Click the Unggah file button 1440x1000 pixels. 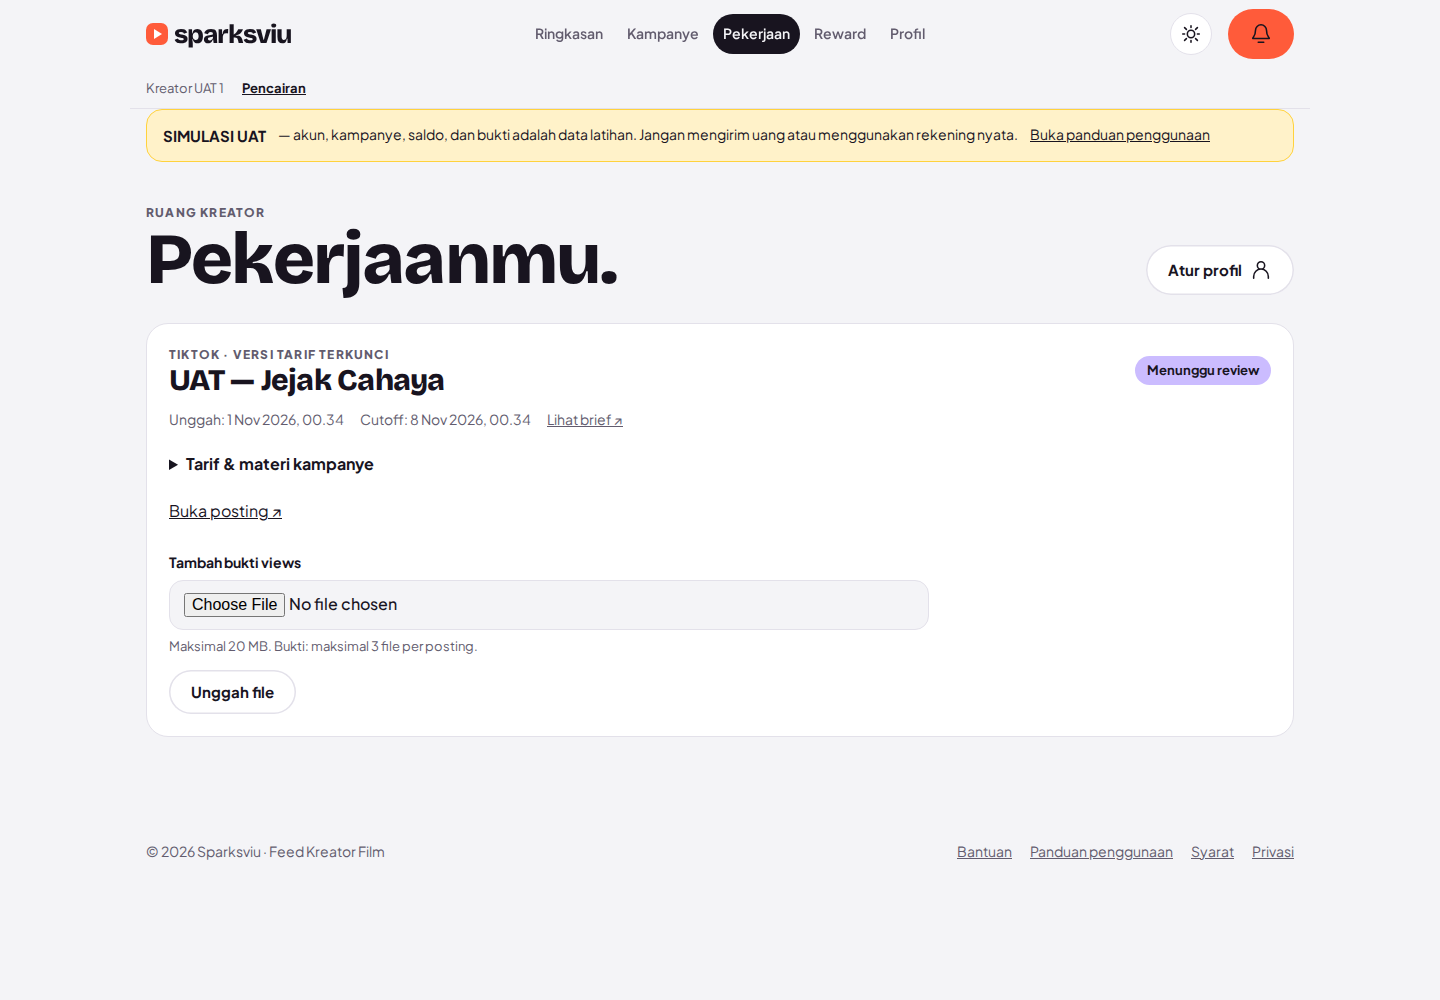[x=232, y=692]
